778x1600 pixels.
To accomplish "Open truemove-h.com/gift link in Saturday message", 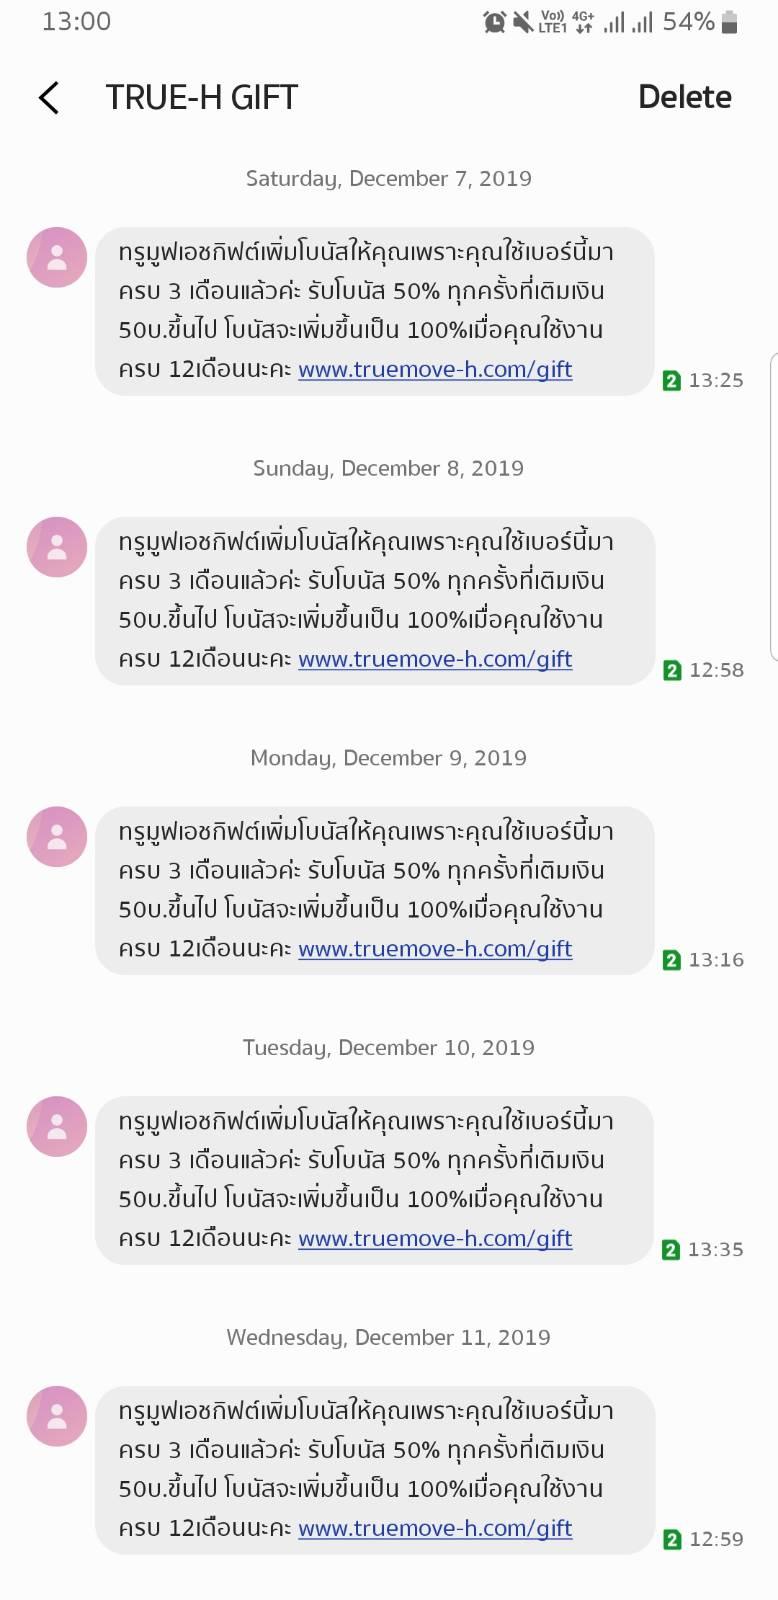I will 435,369.
